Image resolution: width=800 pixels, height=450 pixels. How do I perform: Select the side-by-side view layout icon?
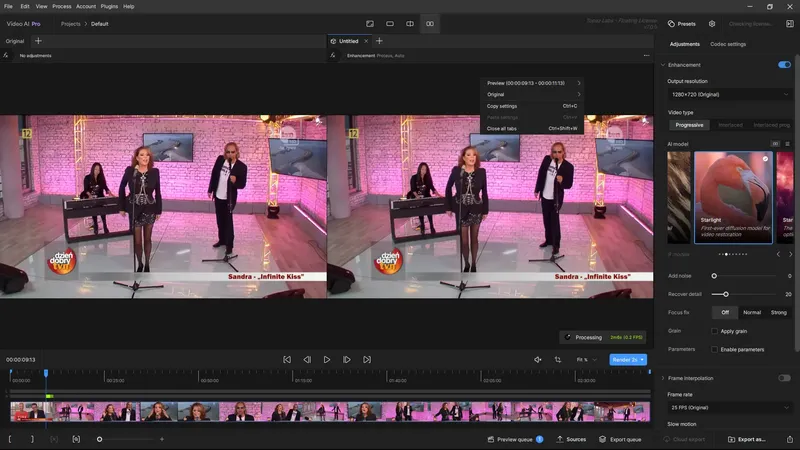430,24
